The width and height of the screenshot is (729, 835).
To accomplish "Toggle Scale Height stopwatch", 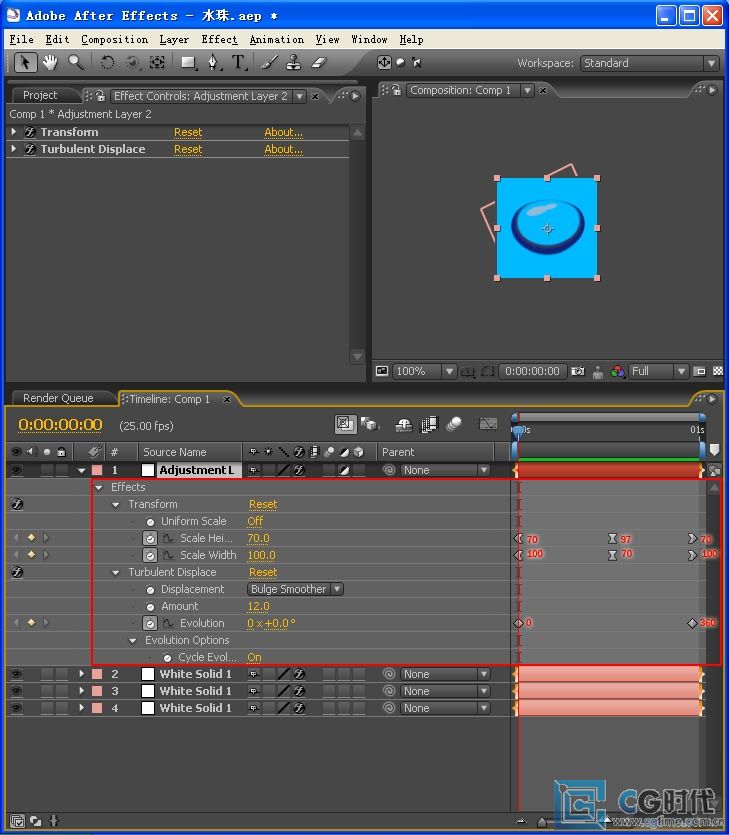I will pyautogui.click(x=150, y=538).
